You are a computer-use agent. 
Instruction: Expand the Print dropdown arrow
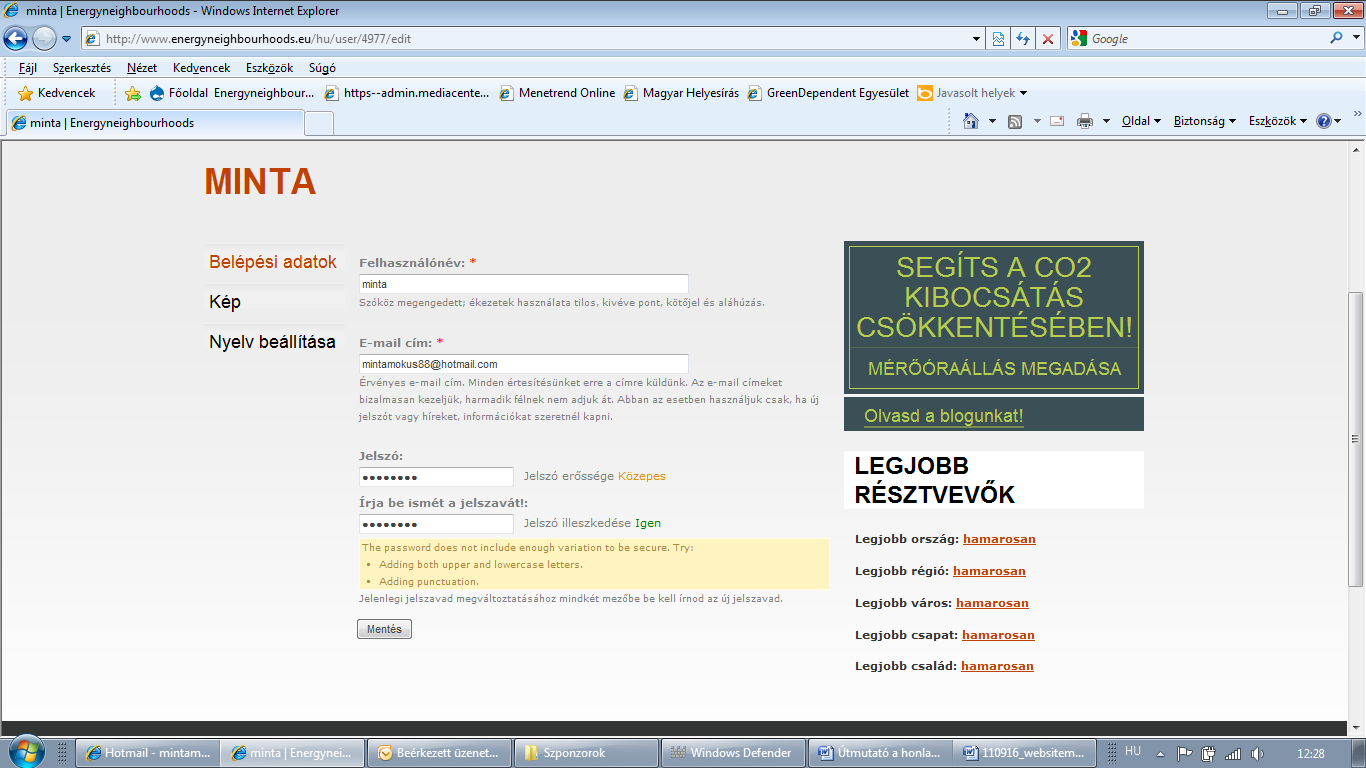1106,121
